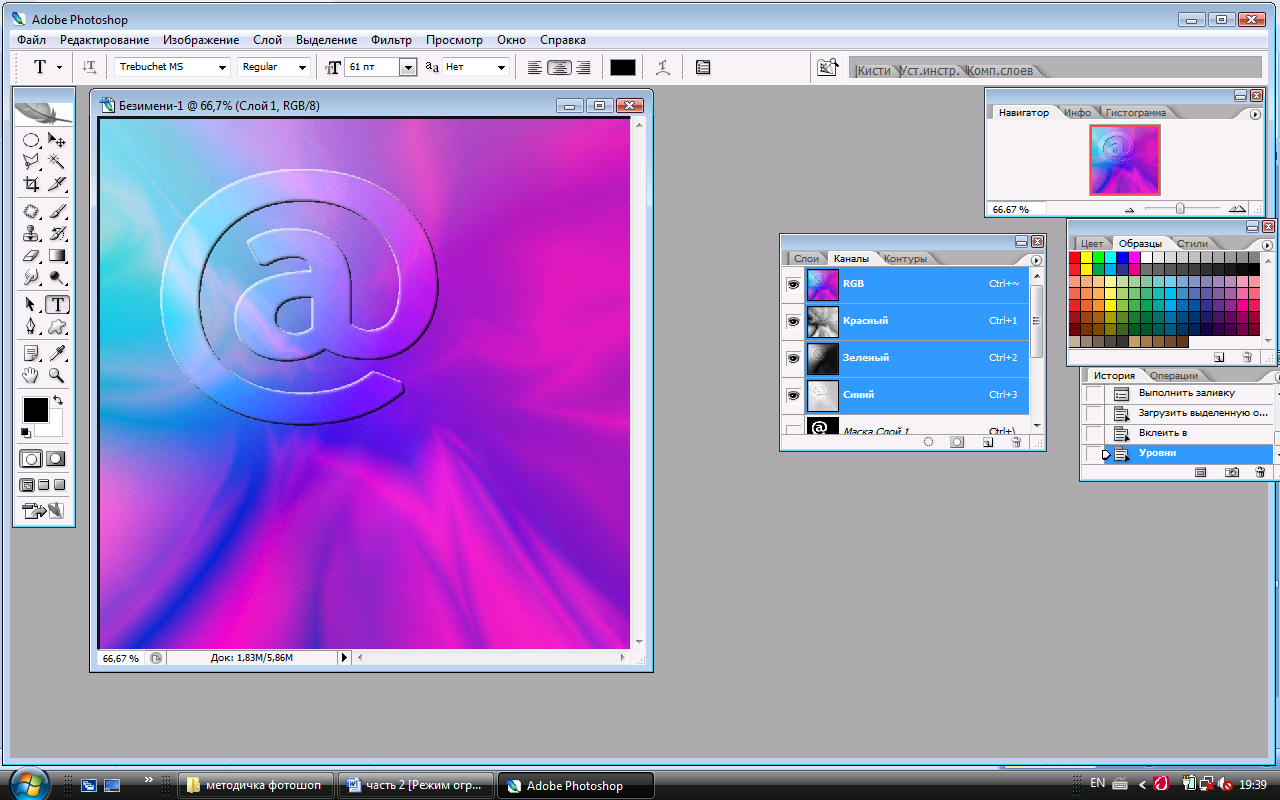Select the Gradient tool
The height and width of the screenshot is (800, 1280).
[57, 256]
